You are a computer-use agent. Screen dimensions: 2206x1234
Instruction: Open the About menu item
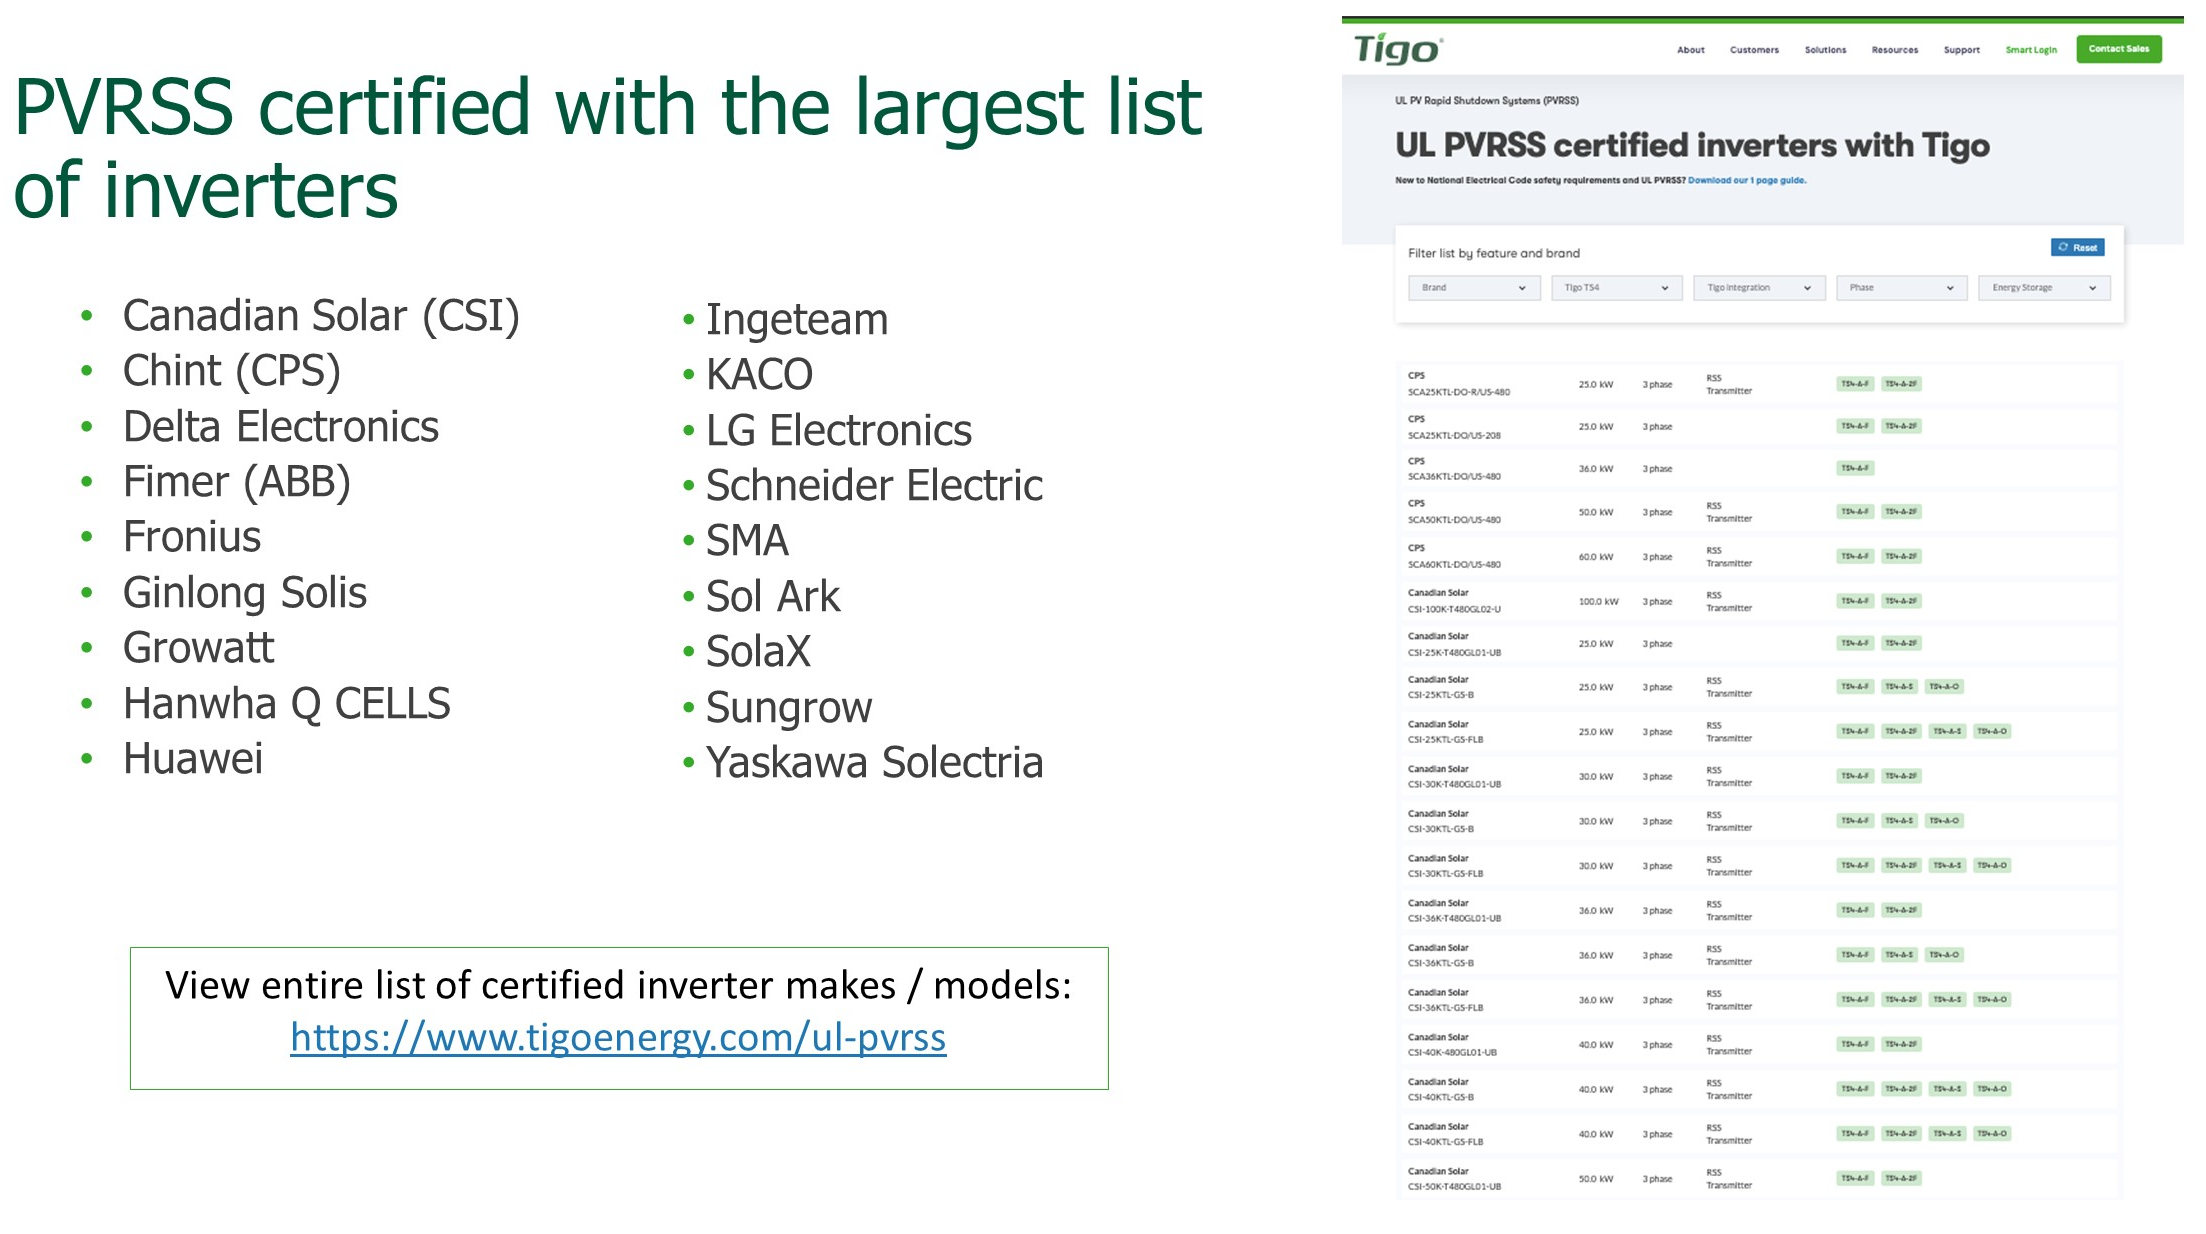1690,50
